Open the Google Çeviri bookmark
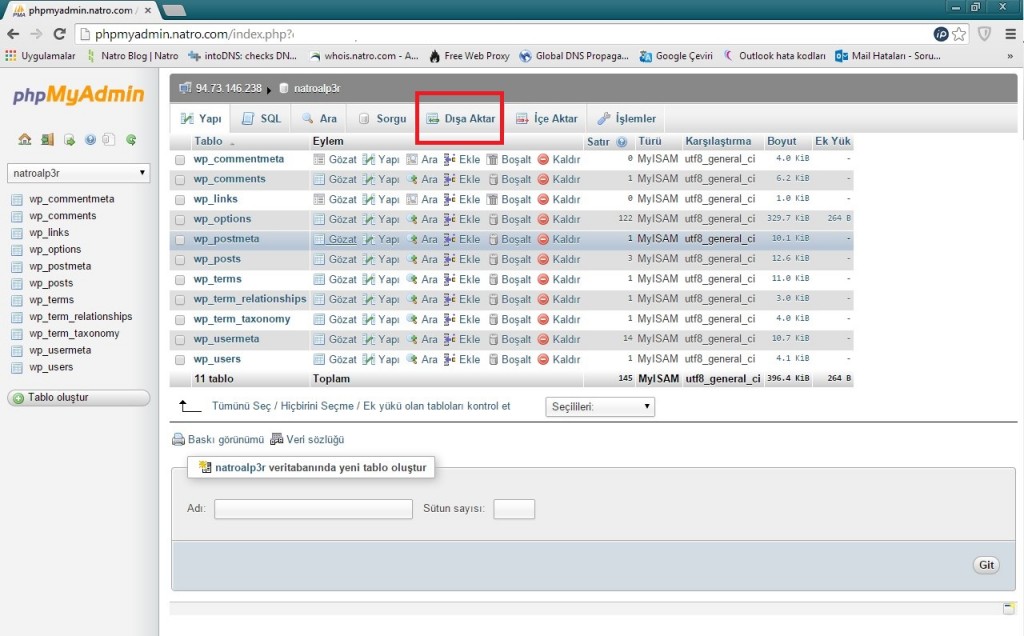This screenshot has height=636, width=1024. 676,56
